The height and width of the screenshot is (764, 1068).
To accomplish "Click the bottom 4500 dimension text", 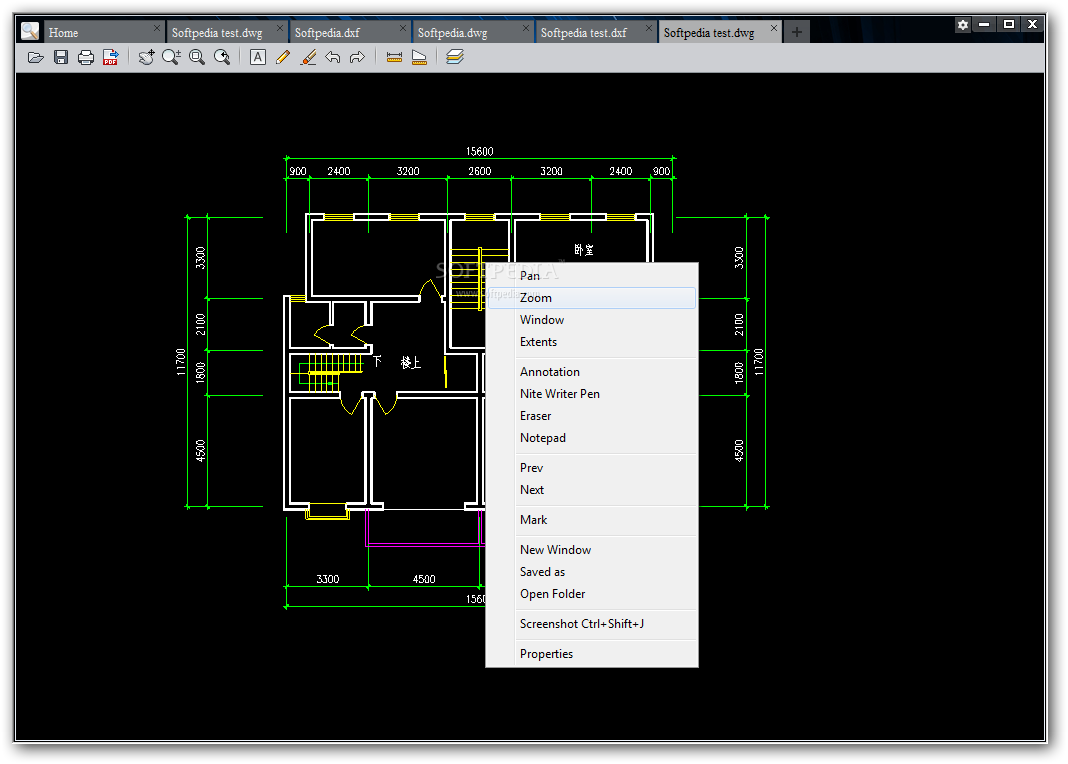I will [424, 579].
